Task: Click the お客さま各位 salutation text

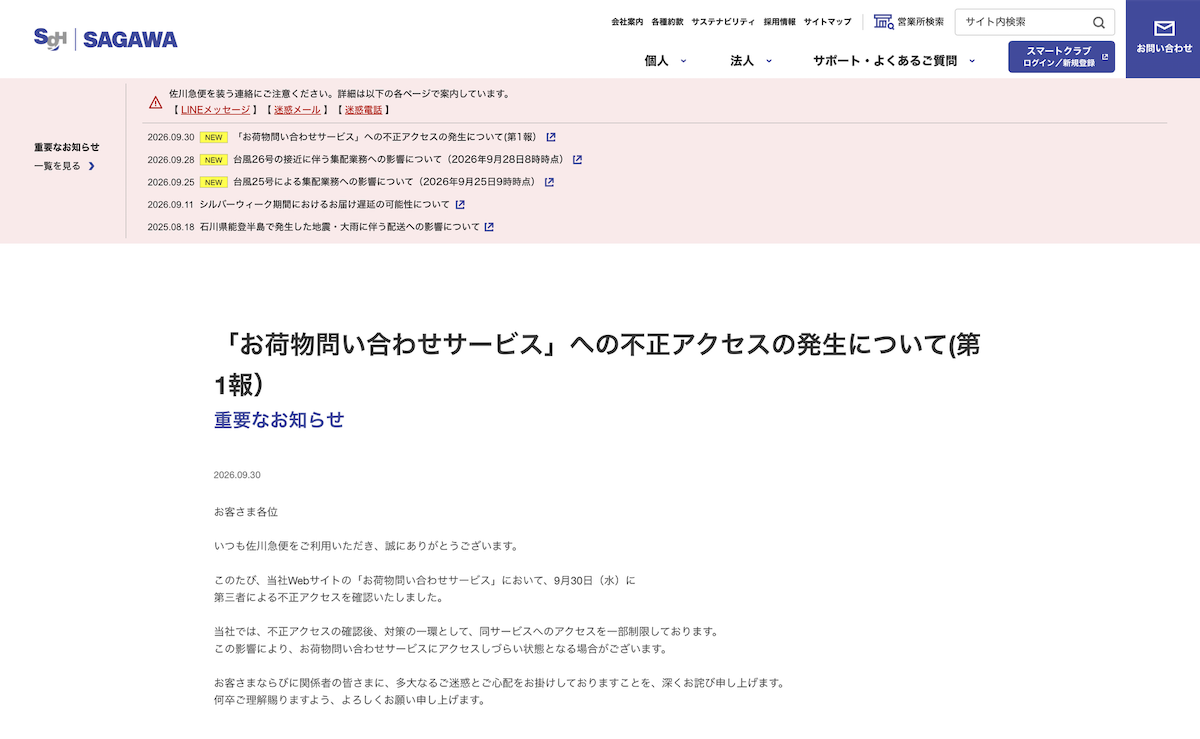Action: [246, 512]
